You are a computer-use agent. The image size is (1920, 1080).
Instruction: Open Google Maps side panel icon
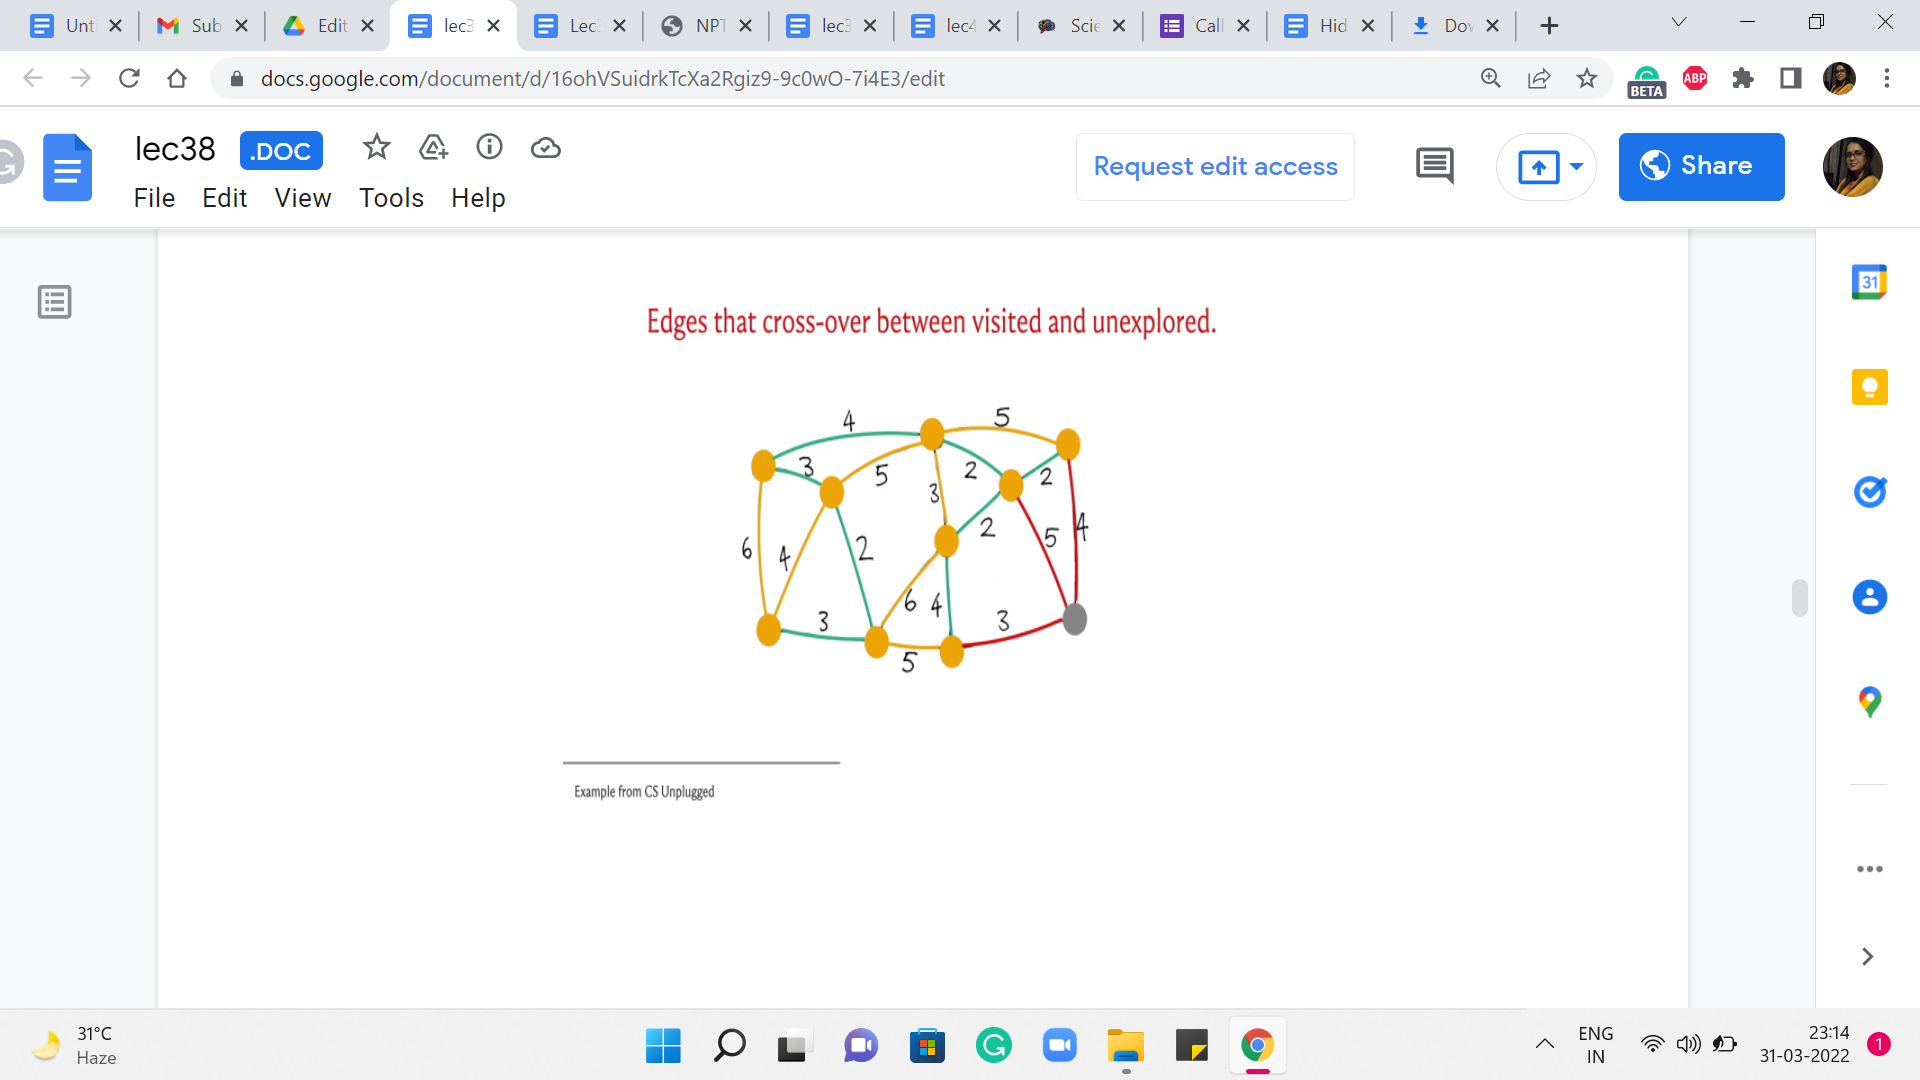[x=1869, y=702]
